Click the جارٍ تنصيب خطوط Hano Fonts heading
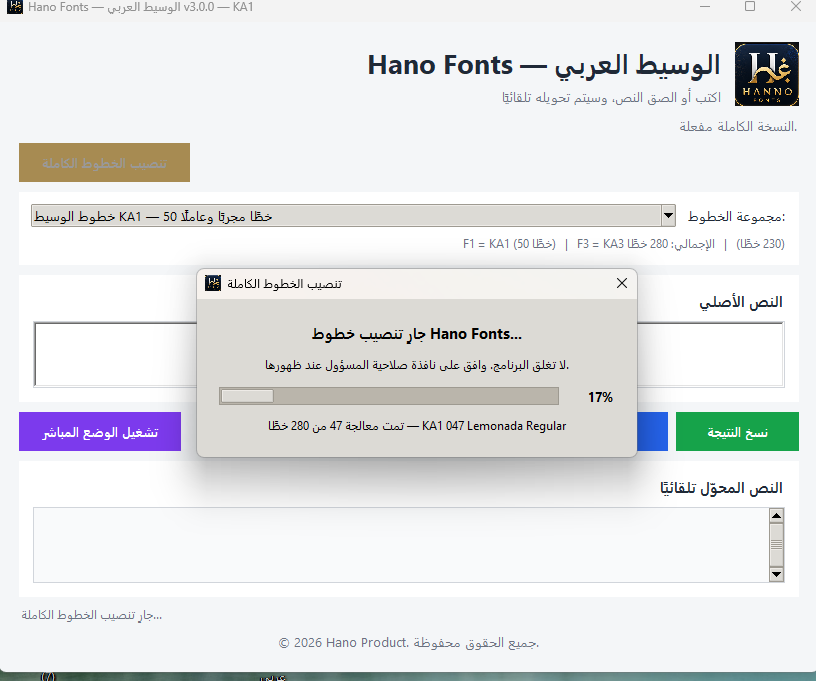This screenshot has height=681, width=816. pyautogui.click(x=416, y=333)
